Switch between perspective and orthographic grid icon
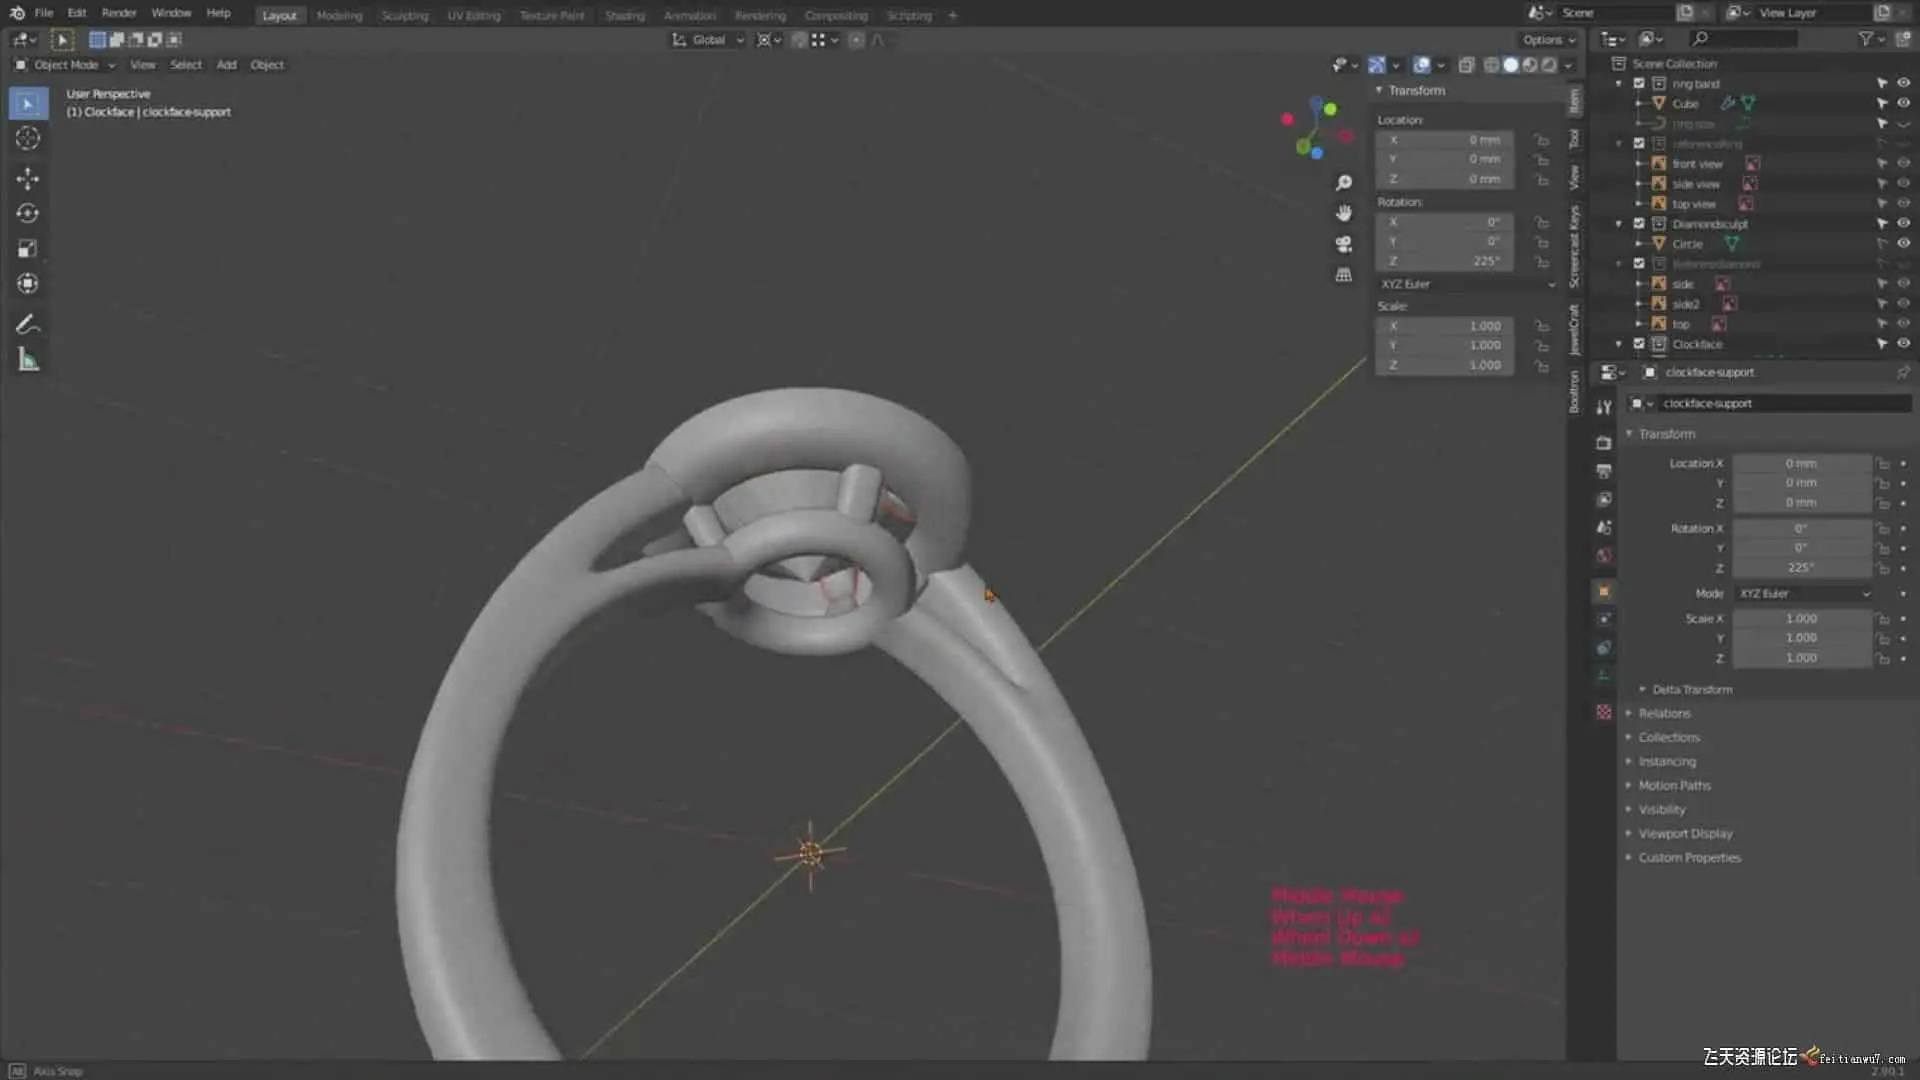Image resolution: width=1920 pixels, height=1080 pixels. click(x=1344, y=275)
